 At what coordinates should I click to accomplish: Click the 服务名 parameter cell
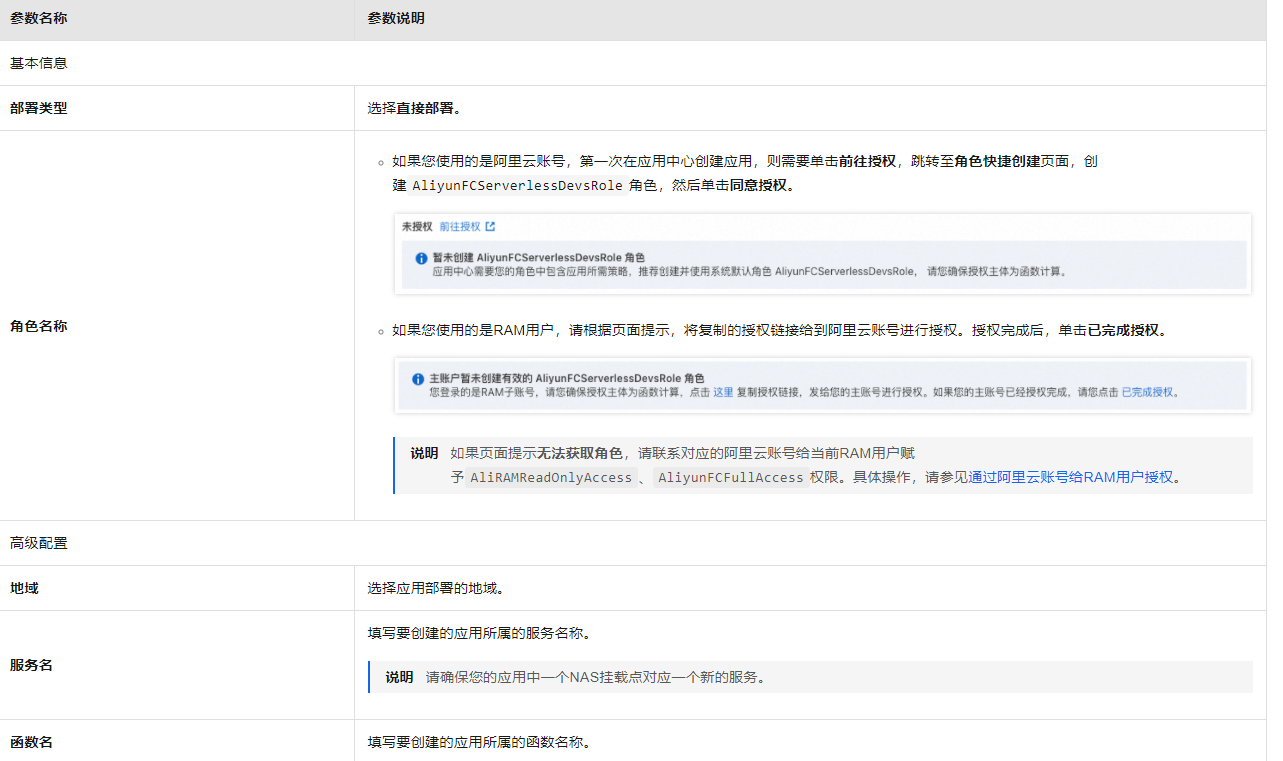tap(177, 665)
